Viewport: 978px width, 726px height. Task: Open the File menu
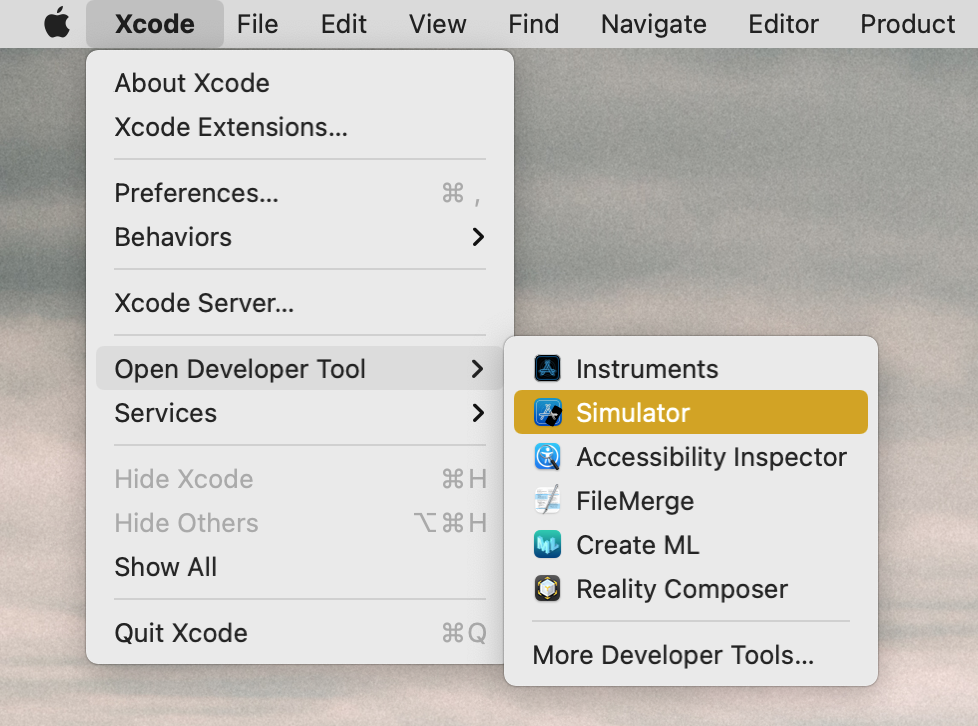click(258, 24)
